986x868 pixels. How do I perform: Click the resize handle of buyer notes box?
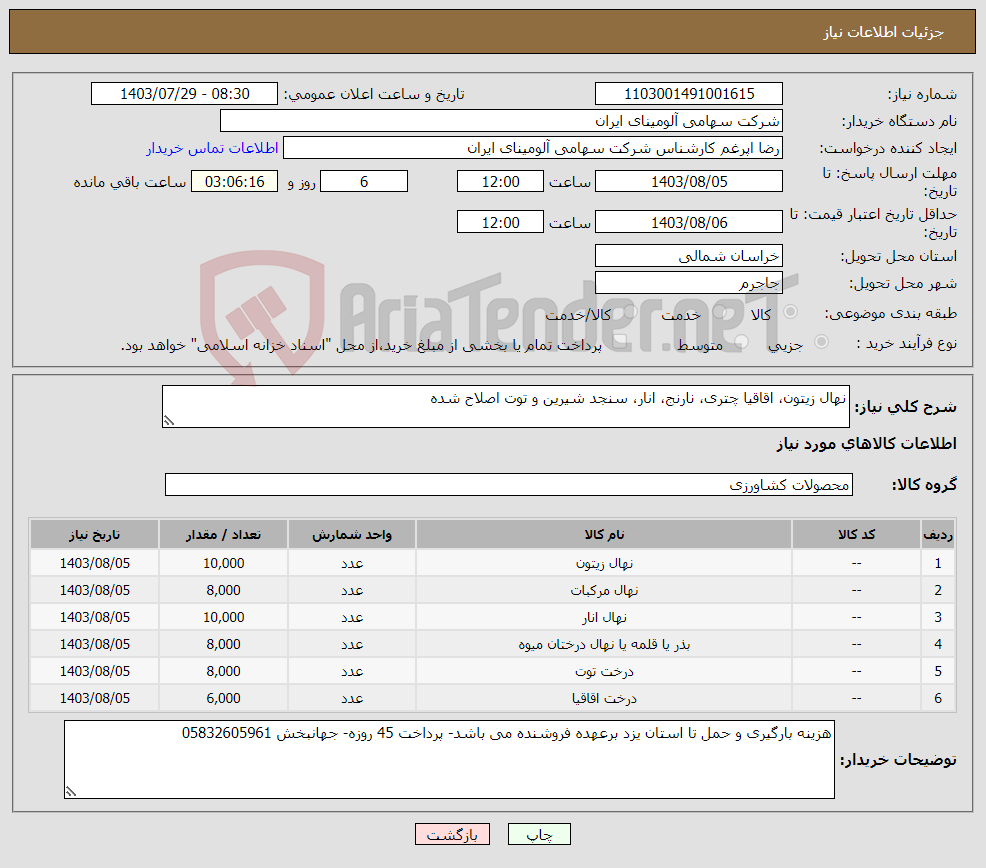(70, 792)
